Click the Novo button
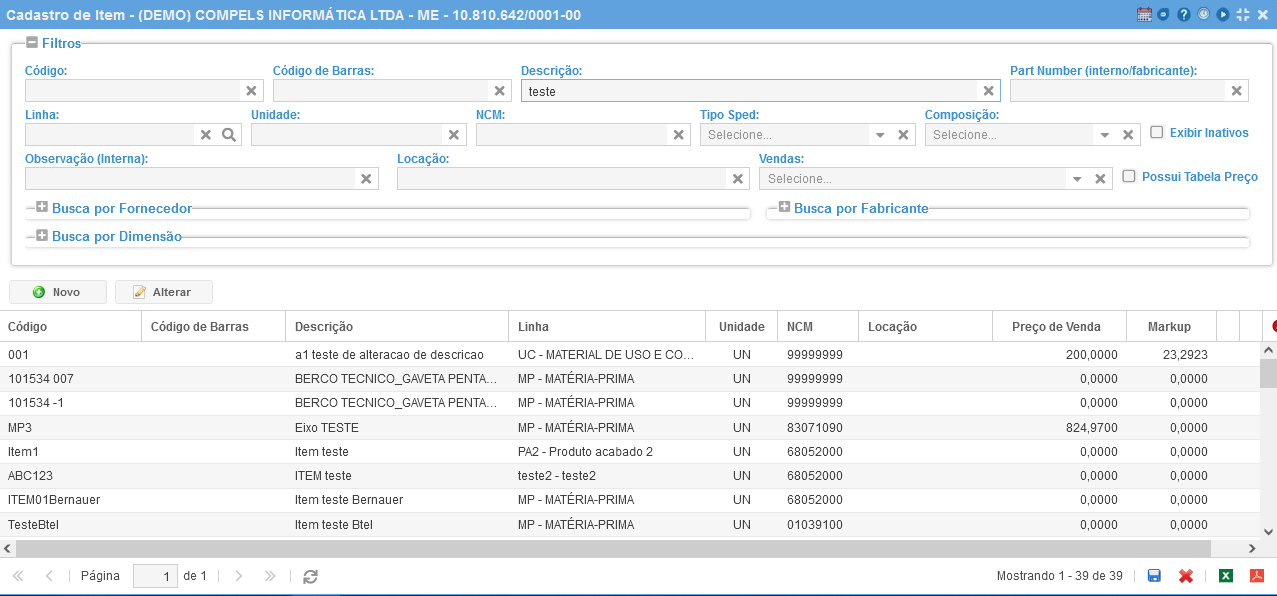This screenshot has height=596, width=1277. [58, 292]
